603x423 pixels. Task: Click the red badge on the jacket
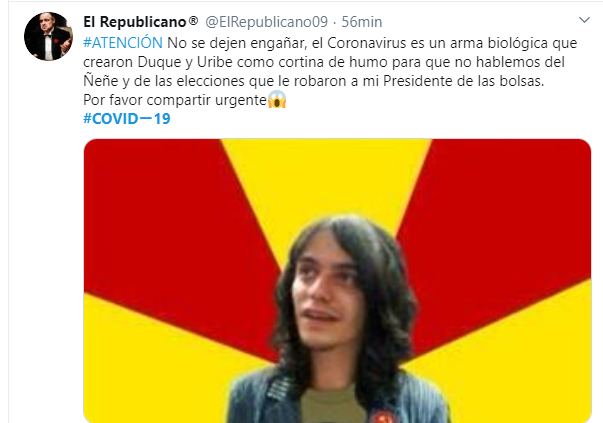[381, 417]
